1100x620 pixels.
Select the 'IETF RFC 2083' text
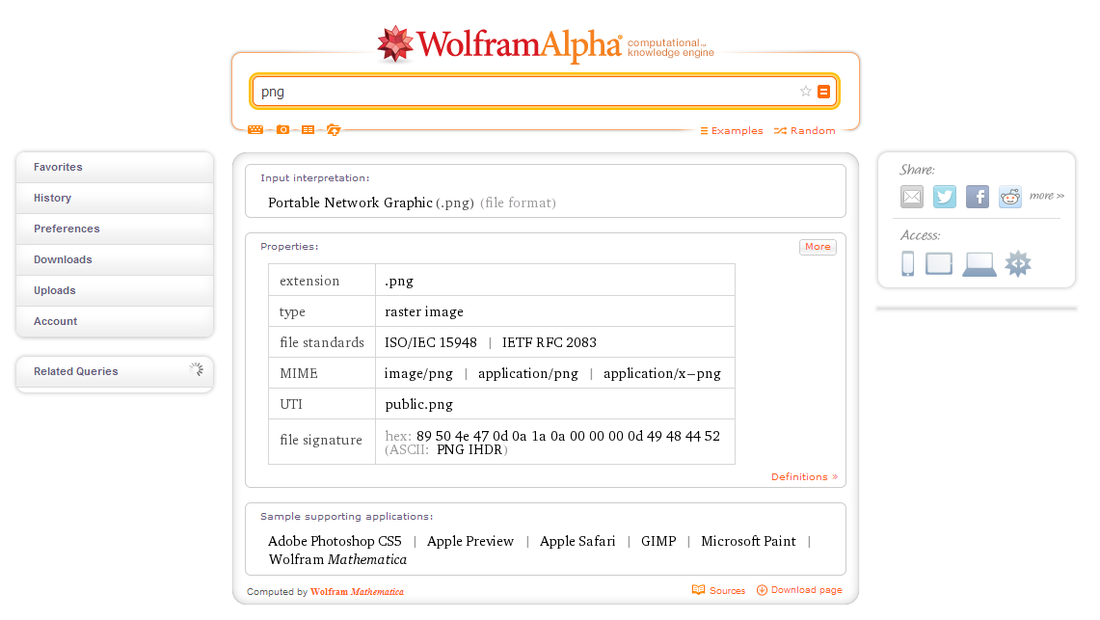[549, 342]
